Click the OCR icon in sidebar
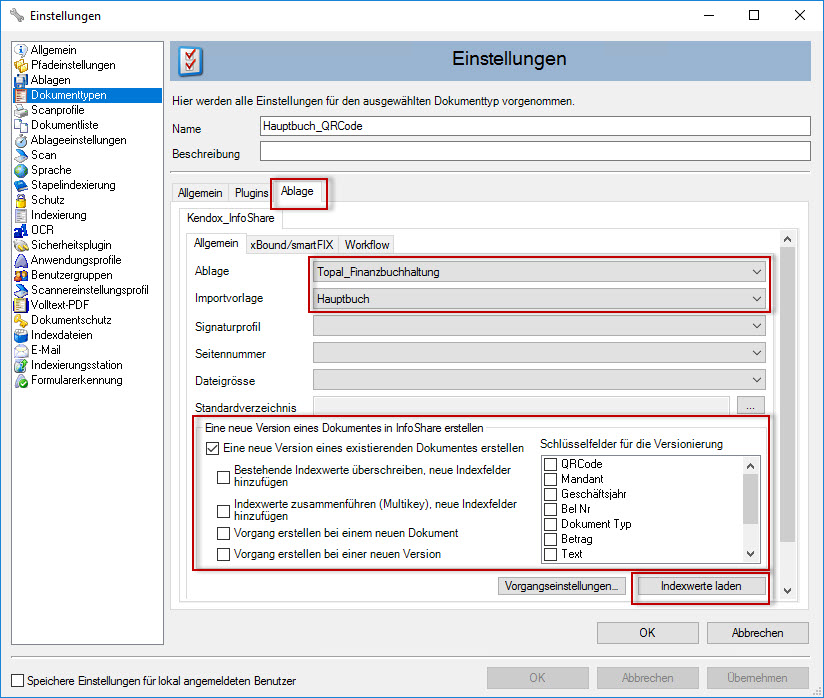 21,230
